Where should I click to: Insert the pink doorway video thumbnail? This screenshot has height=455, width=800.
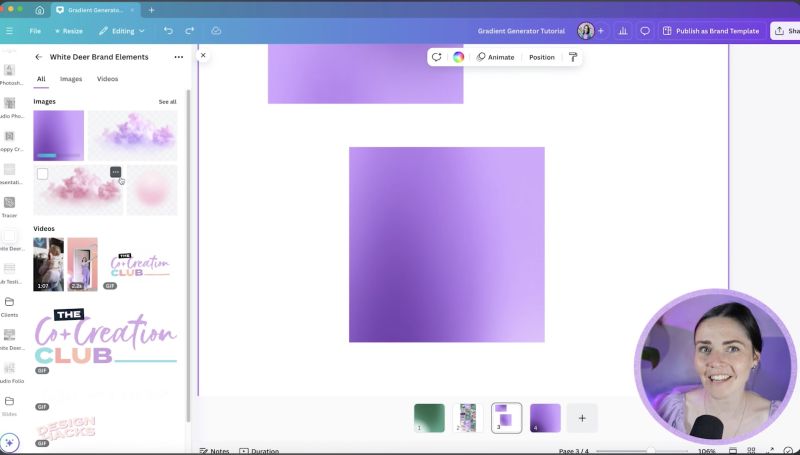pos(82,264)
